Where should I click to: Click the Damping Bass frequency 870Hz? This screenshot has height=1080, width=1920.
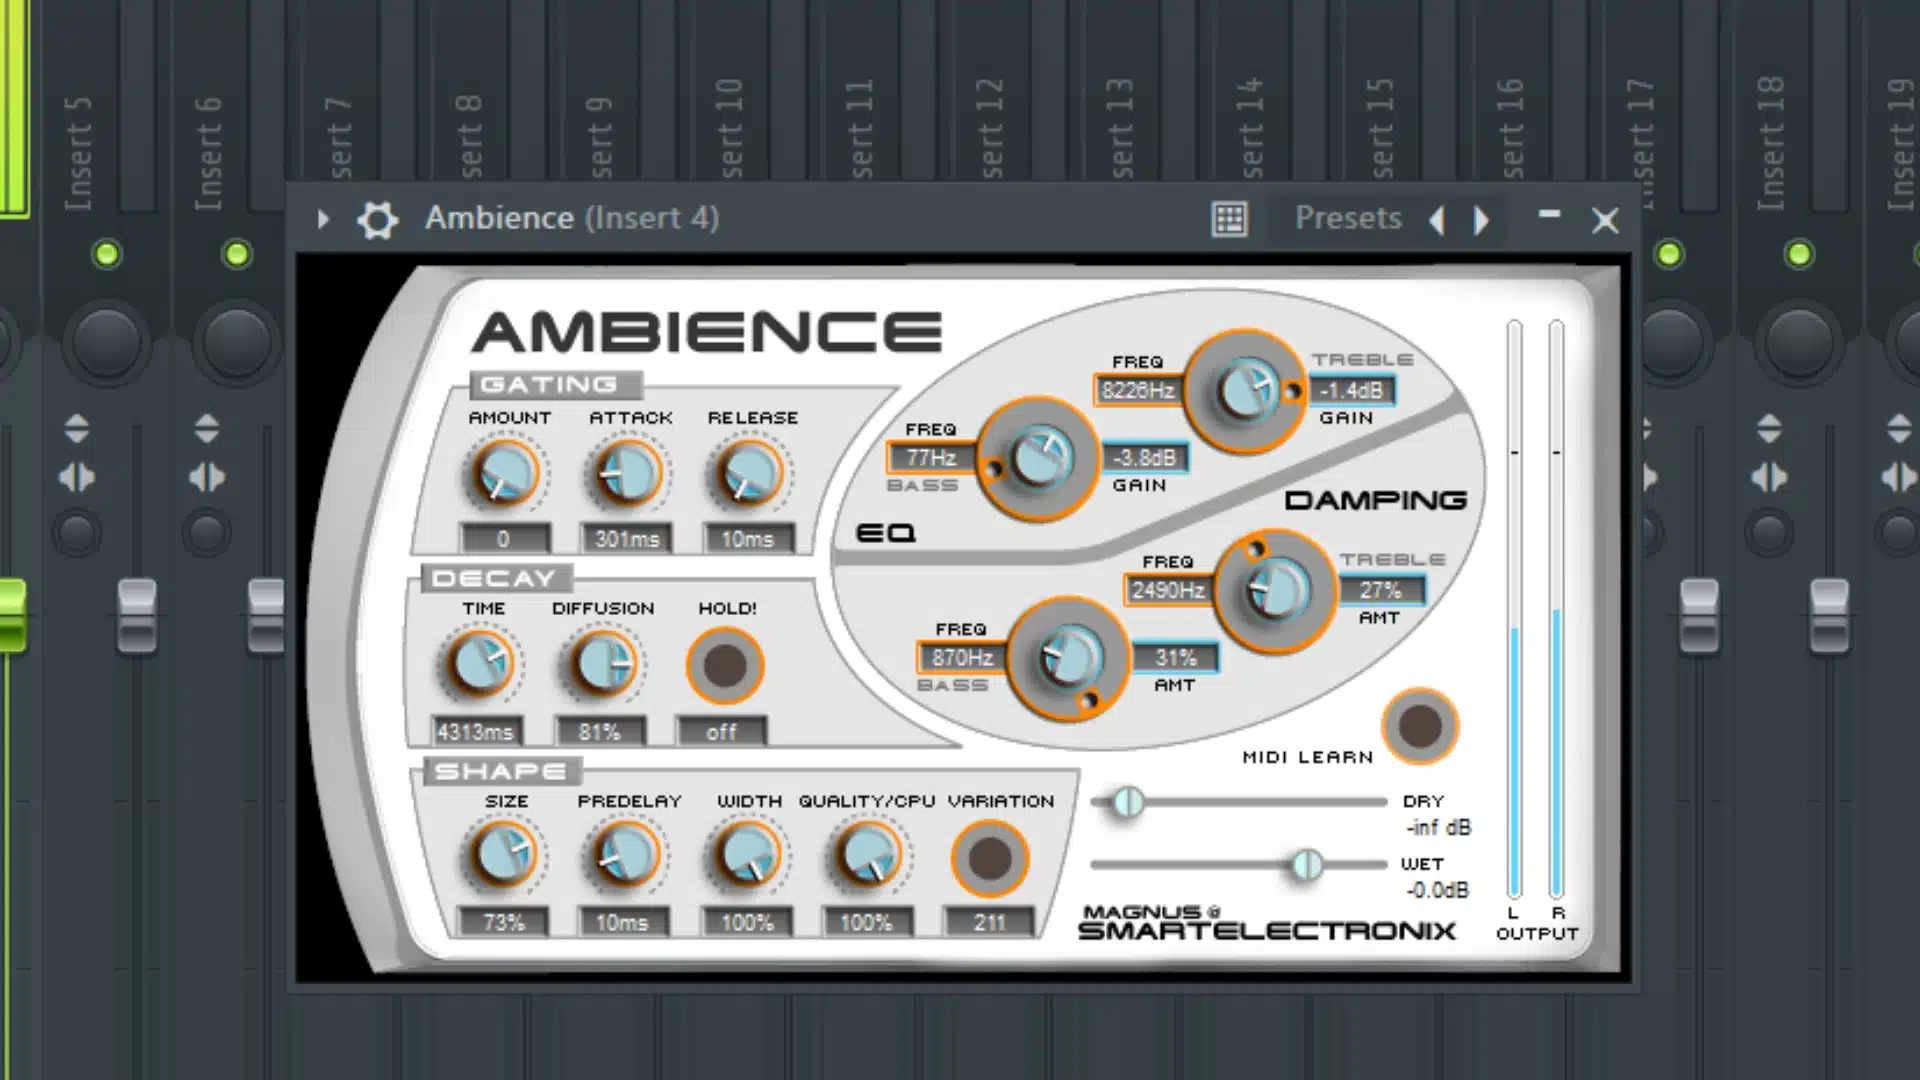pos(962,657)
